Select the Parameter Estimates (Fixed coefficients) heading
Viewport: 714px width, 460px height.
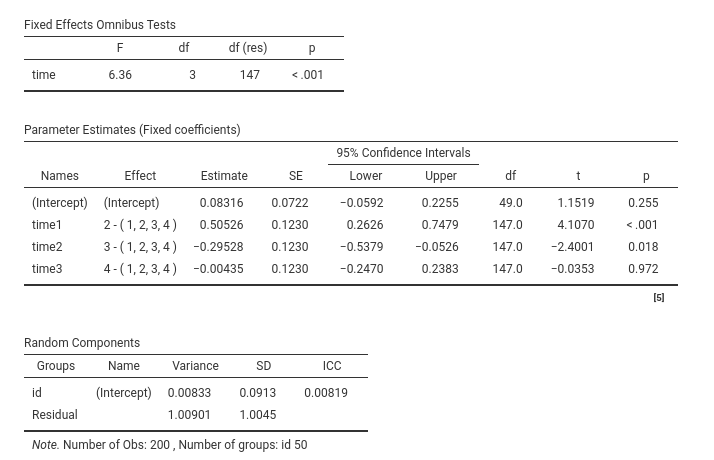[x=132, y=129]
